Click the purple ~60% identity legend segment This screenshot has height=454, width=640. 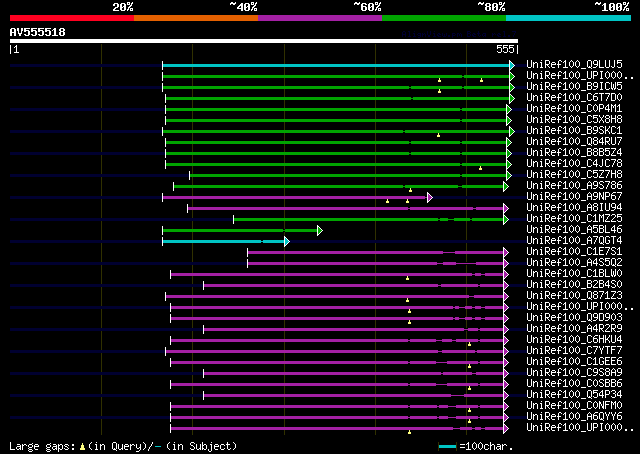tap(320, 18)
